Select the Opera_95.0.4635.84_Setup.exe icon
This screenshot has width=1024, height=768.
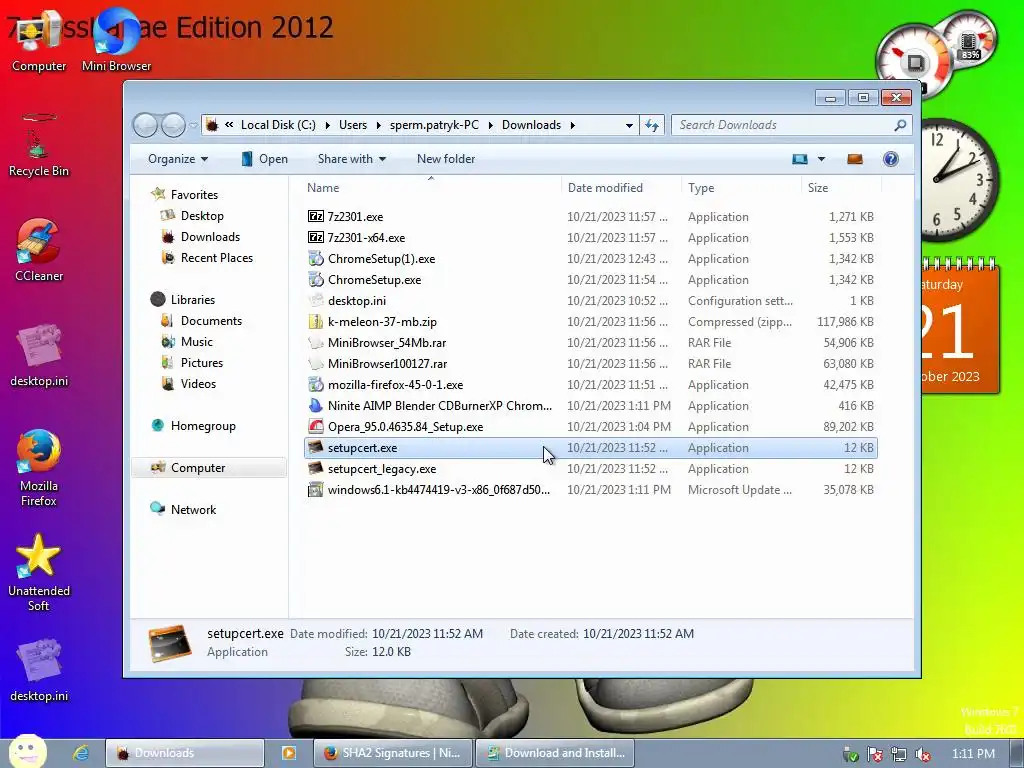(x=315, y=426)
